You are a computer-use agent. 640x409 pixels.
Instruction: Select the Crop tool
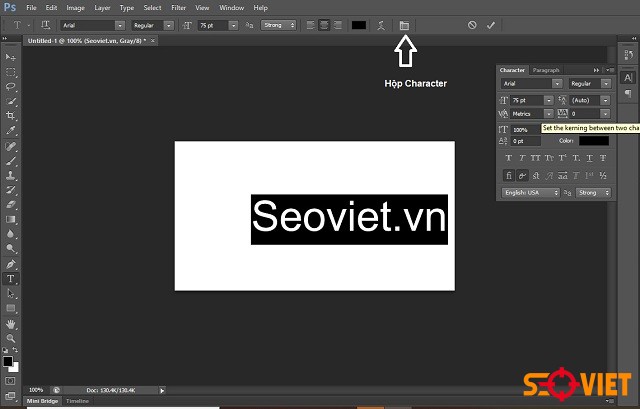pos(11,116)
